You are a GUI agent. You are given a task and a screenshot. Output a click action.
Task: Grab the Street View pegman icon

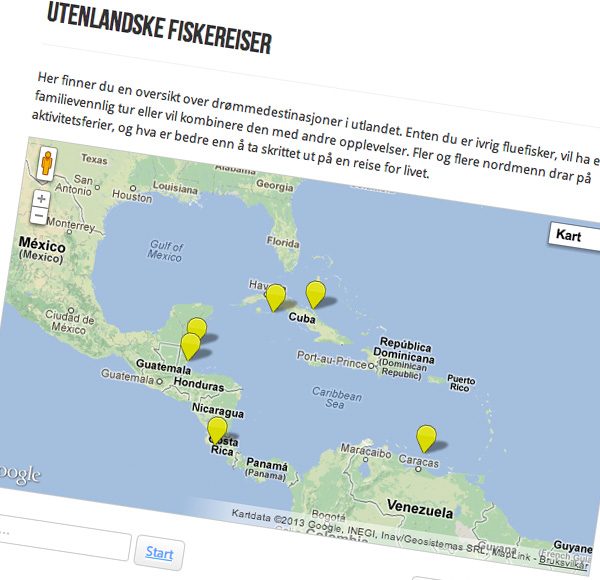pyautogui.click(x=47, y=163)
